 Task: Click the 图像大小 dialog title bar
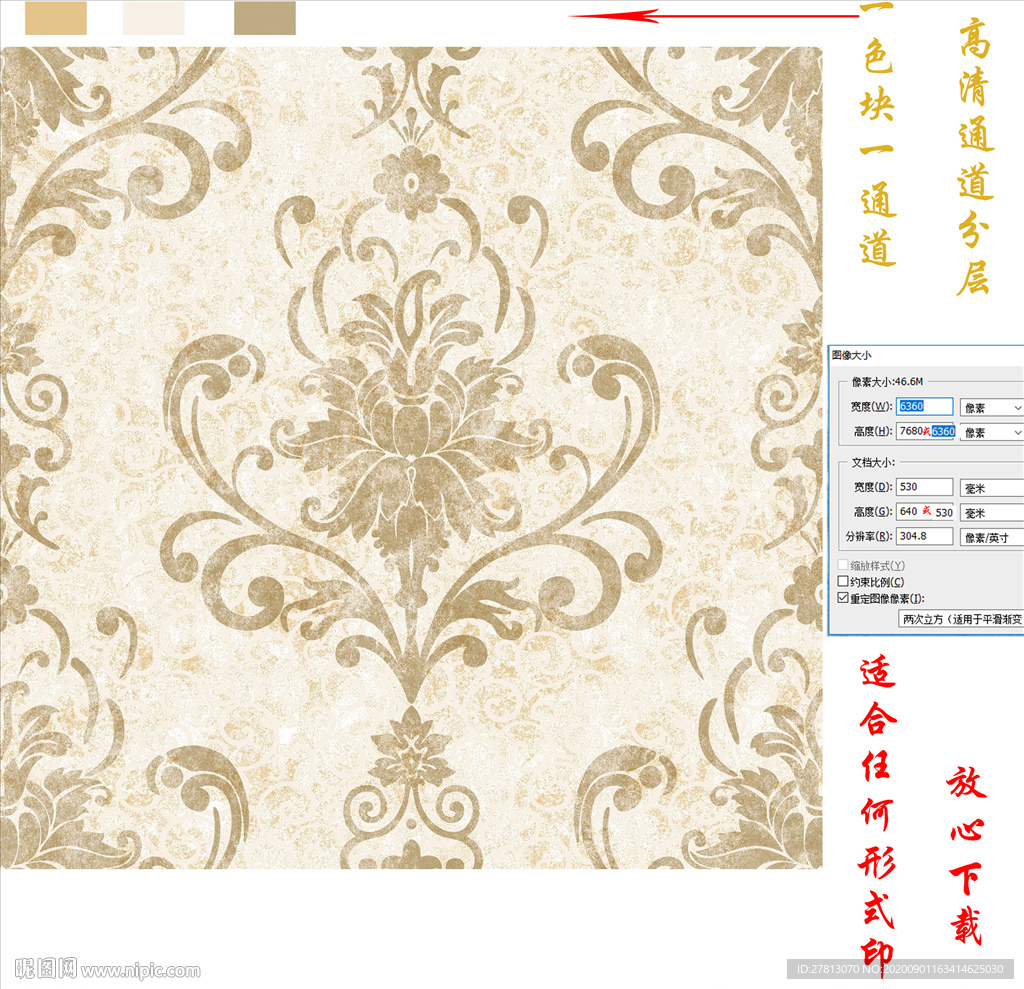pos(926,355)
